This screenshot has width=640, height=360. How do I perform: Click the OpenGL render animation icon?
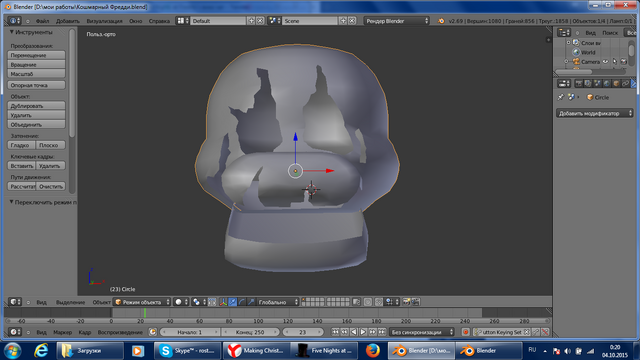(x=415, y=302)
